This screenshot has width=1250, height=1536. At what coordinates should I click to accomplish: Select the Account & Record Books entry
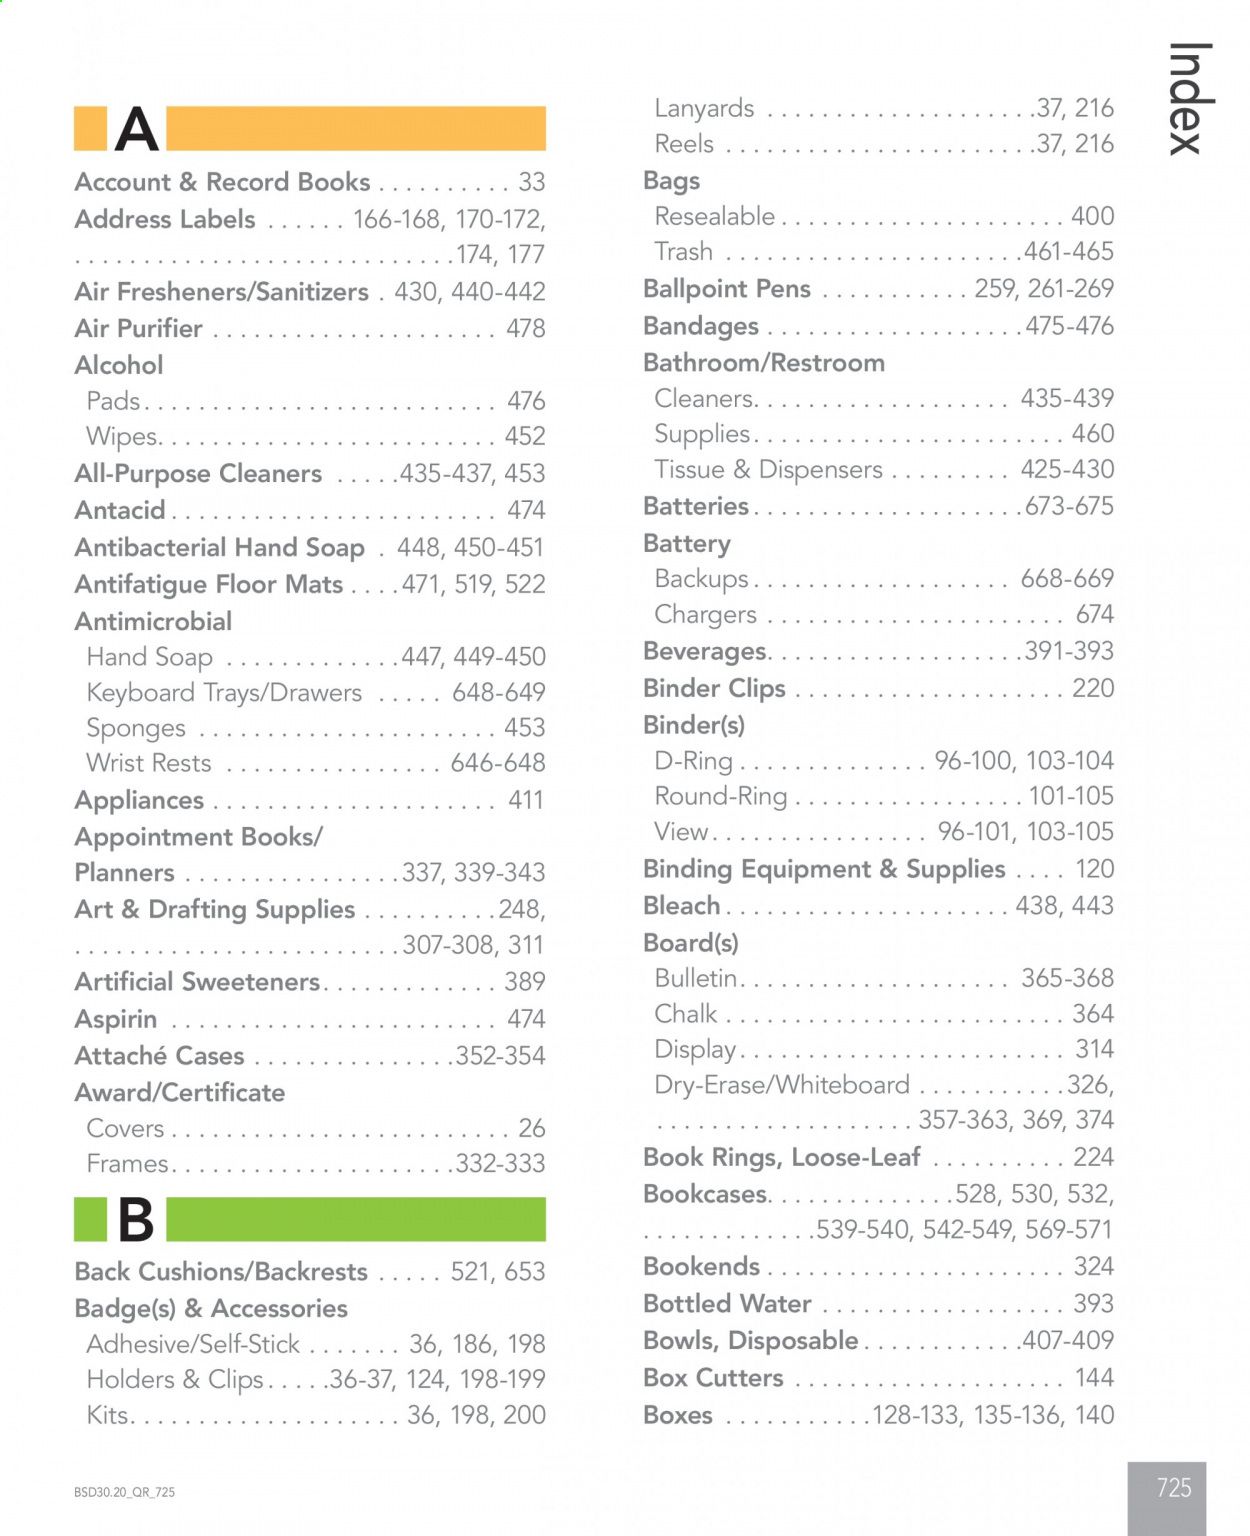click(310, 182)
